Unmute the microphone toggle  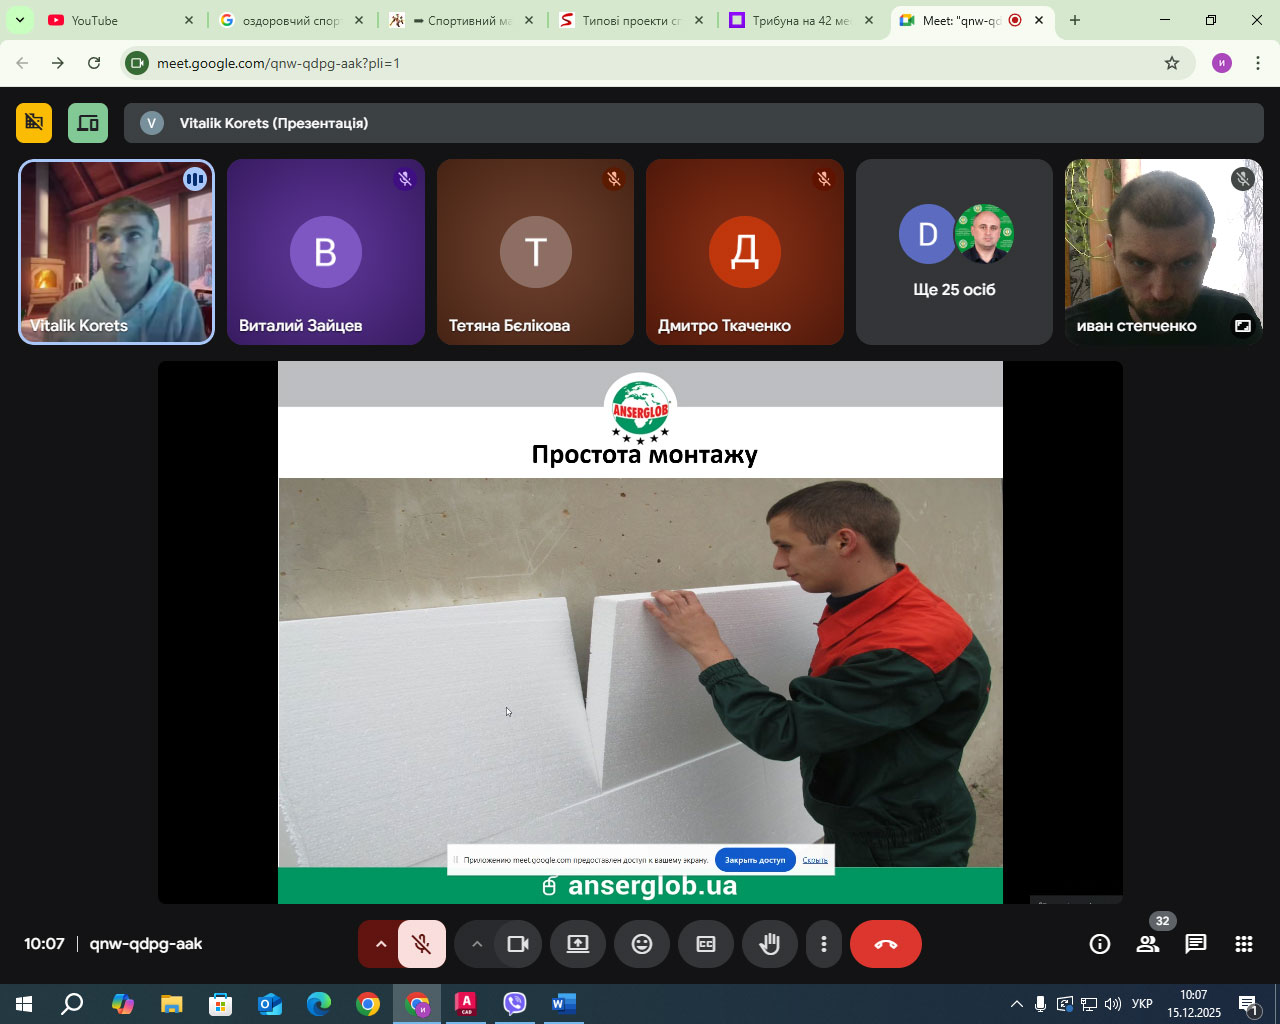coord(422,944)
